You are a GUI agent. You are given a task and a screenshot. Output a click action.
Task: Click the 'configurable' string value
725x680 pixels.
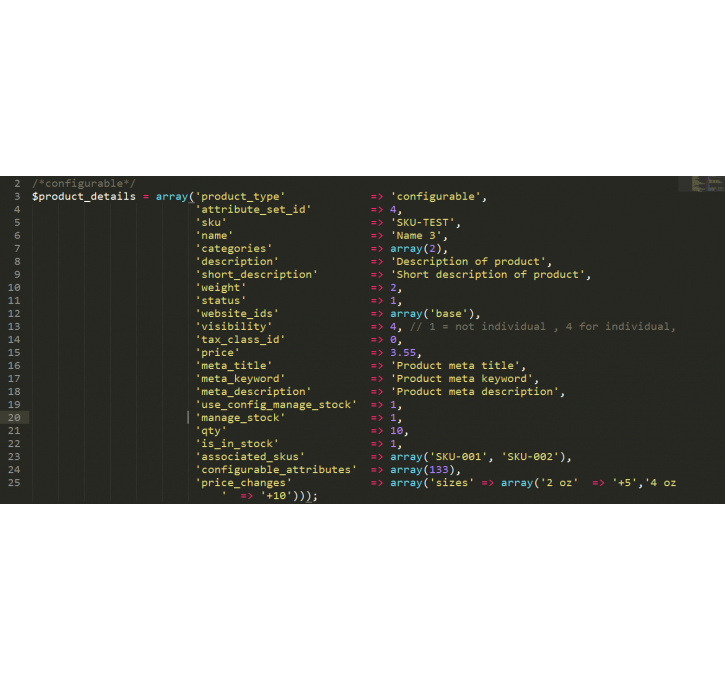(436, 196)
